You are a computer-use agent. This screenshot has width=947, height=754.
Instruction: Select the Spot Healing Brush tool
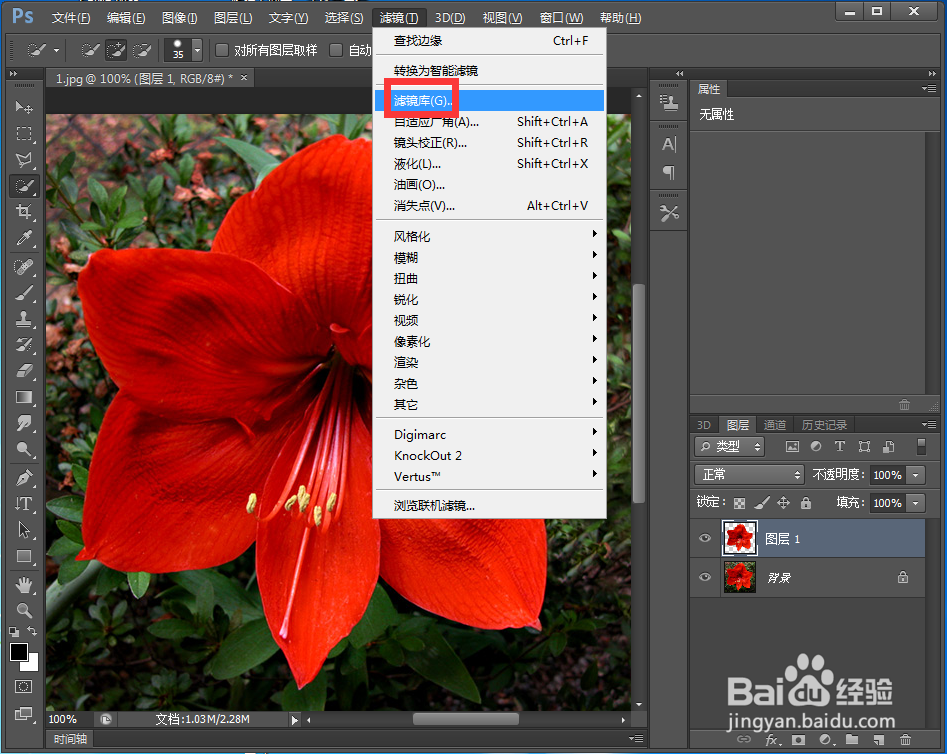pos(24,266)
